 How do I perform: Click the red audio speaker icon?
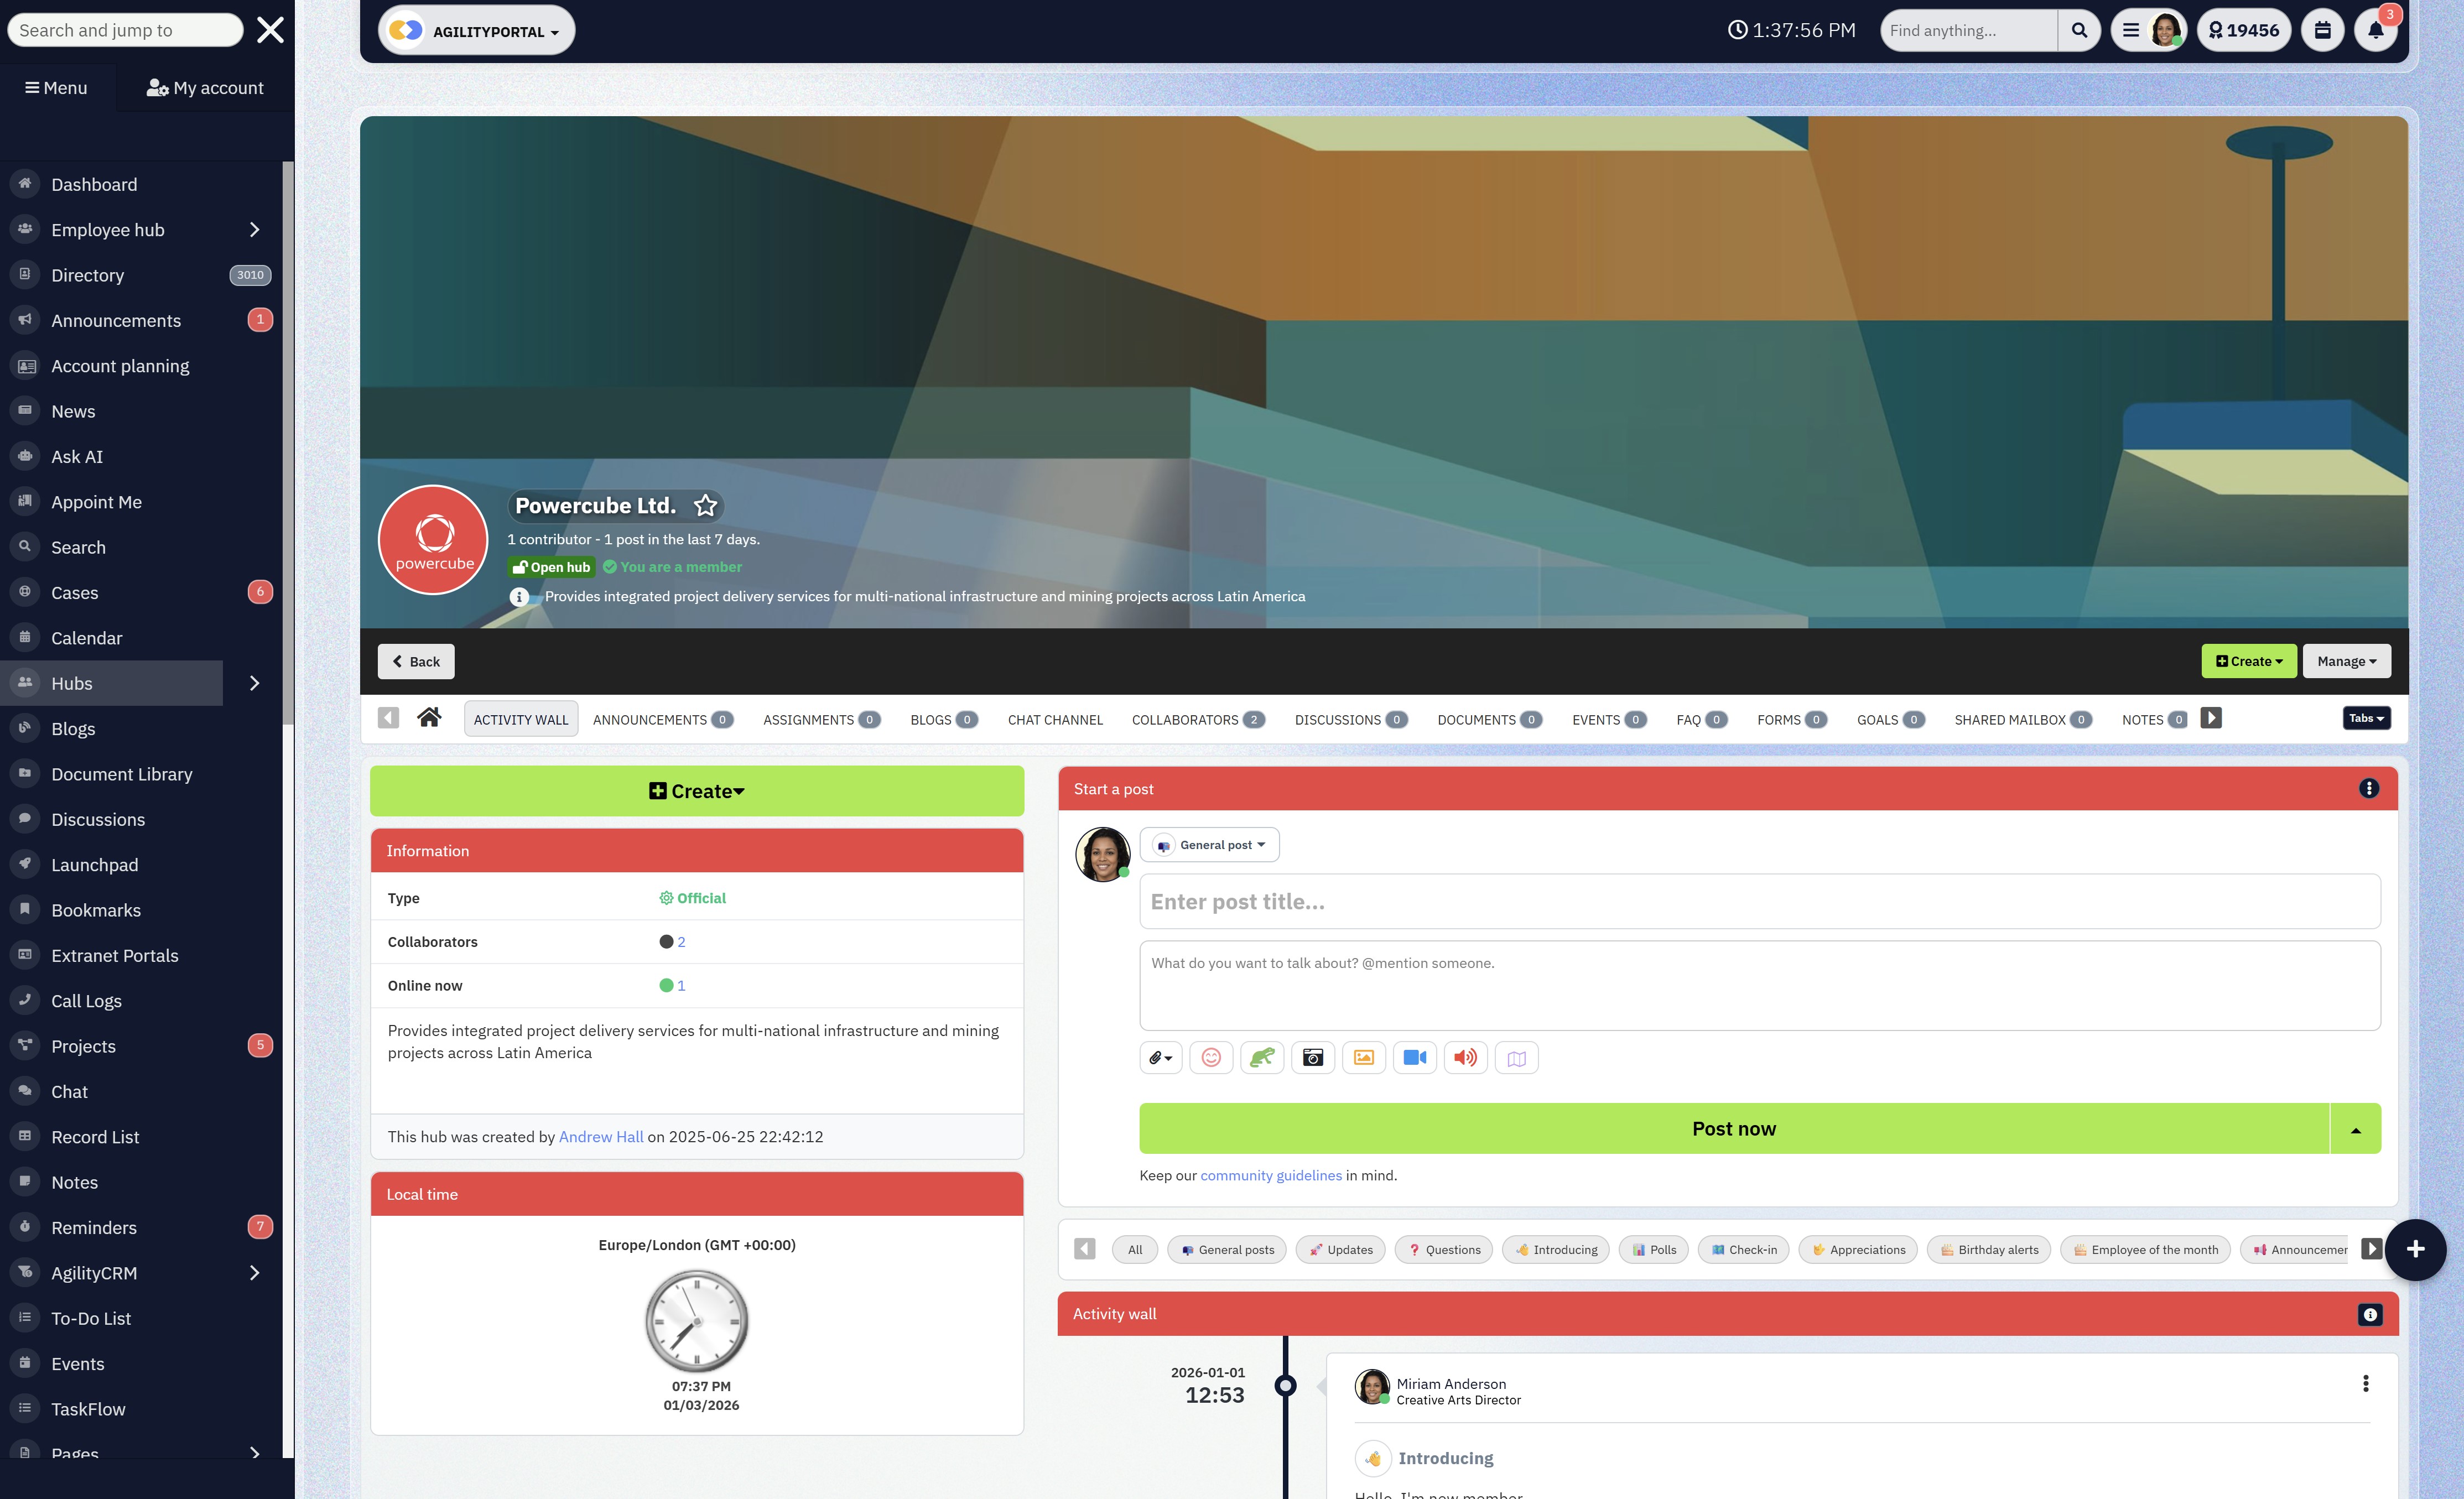click(1465, 1057)
